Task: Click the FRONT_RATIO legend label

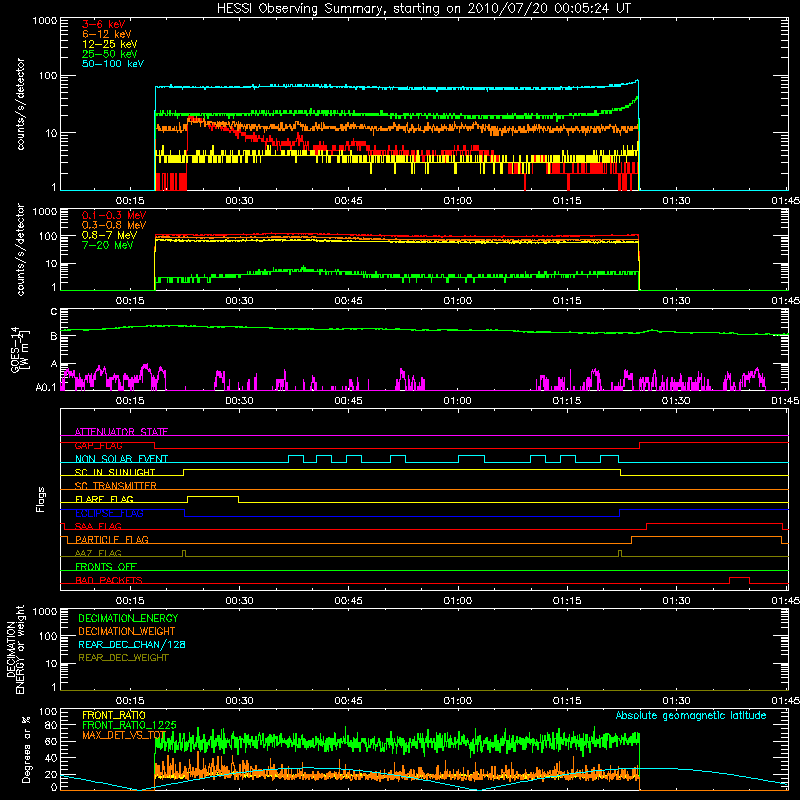Action: pyautogui.click(x=113, y=715)
